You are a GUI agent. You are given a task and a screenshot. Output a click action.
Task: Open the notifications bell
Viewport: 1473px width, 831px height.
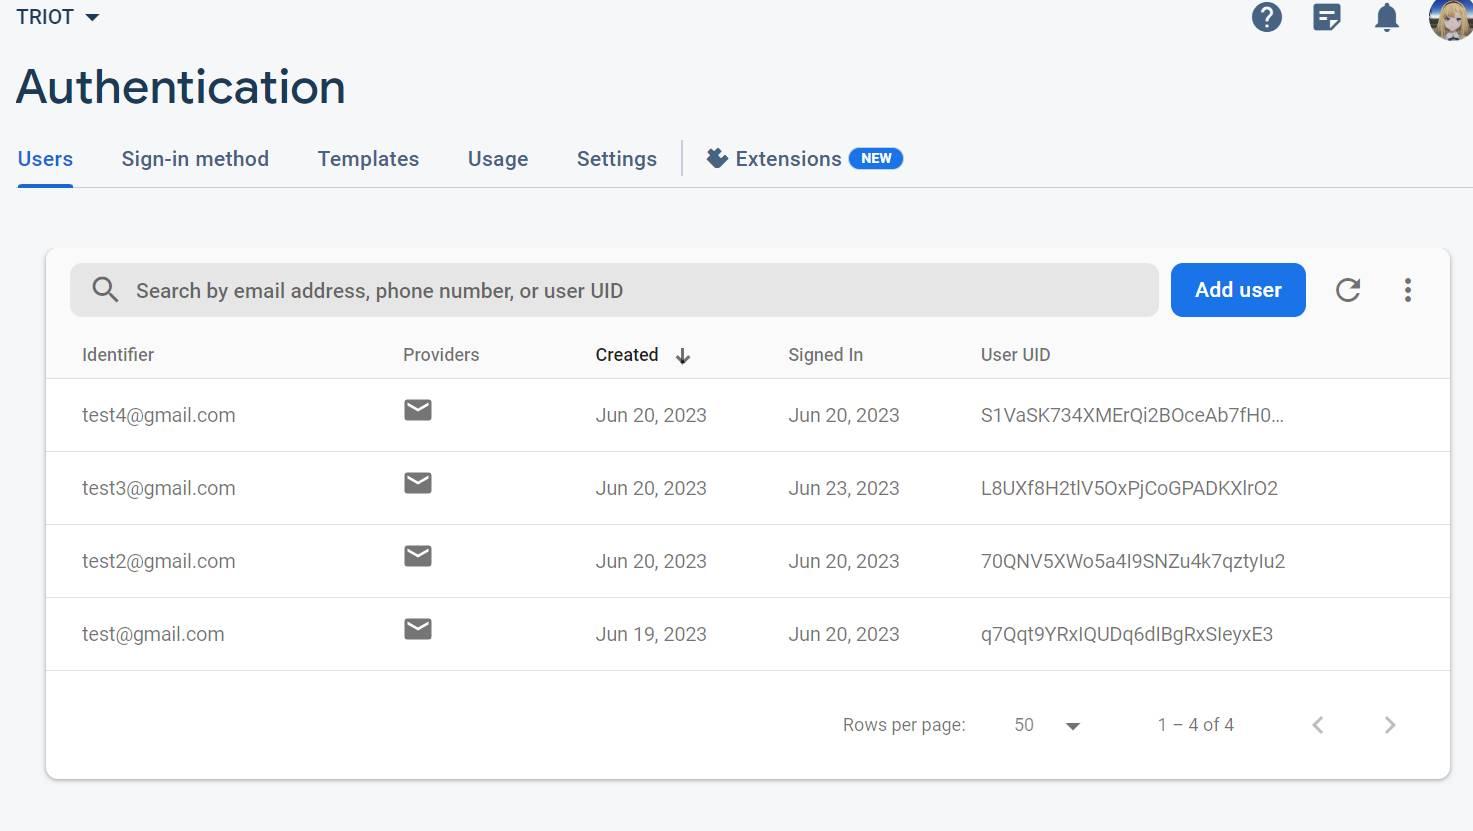click(1387, 17)
